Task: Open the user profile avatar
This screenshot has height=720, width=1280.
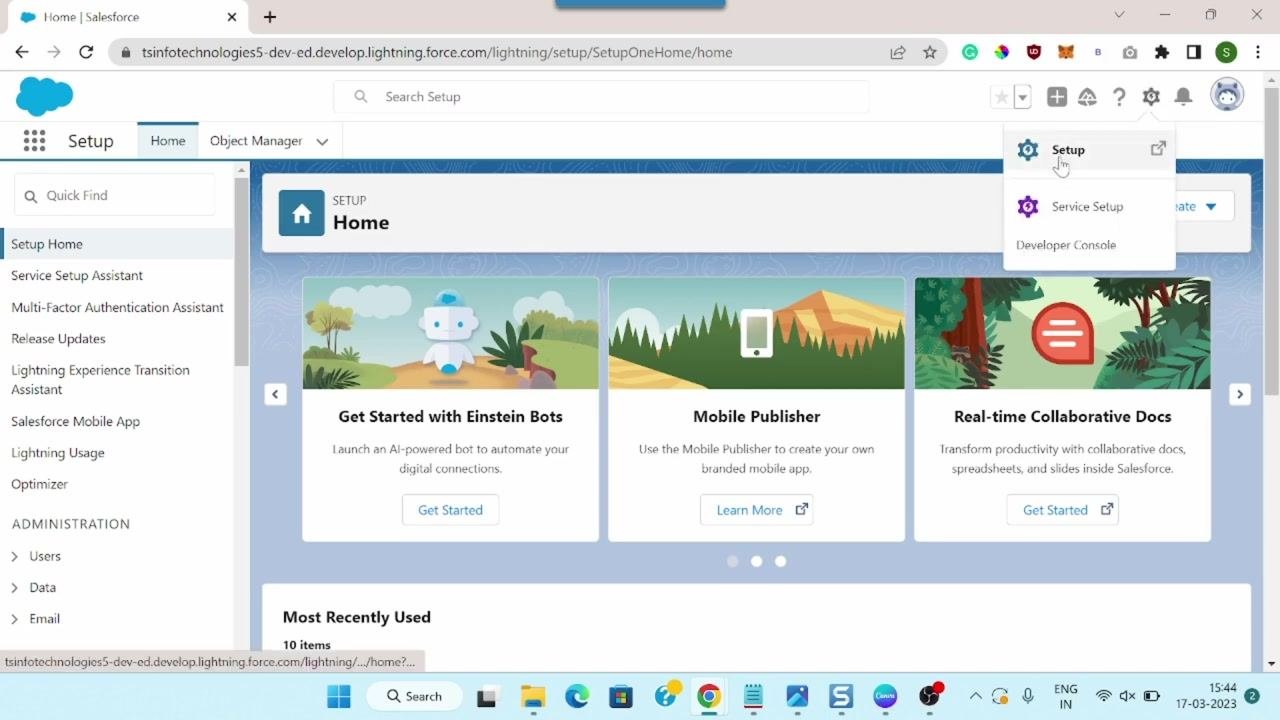Action: [x=1227, y=96]
